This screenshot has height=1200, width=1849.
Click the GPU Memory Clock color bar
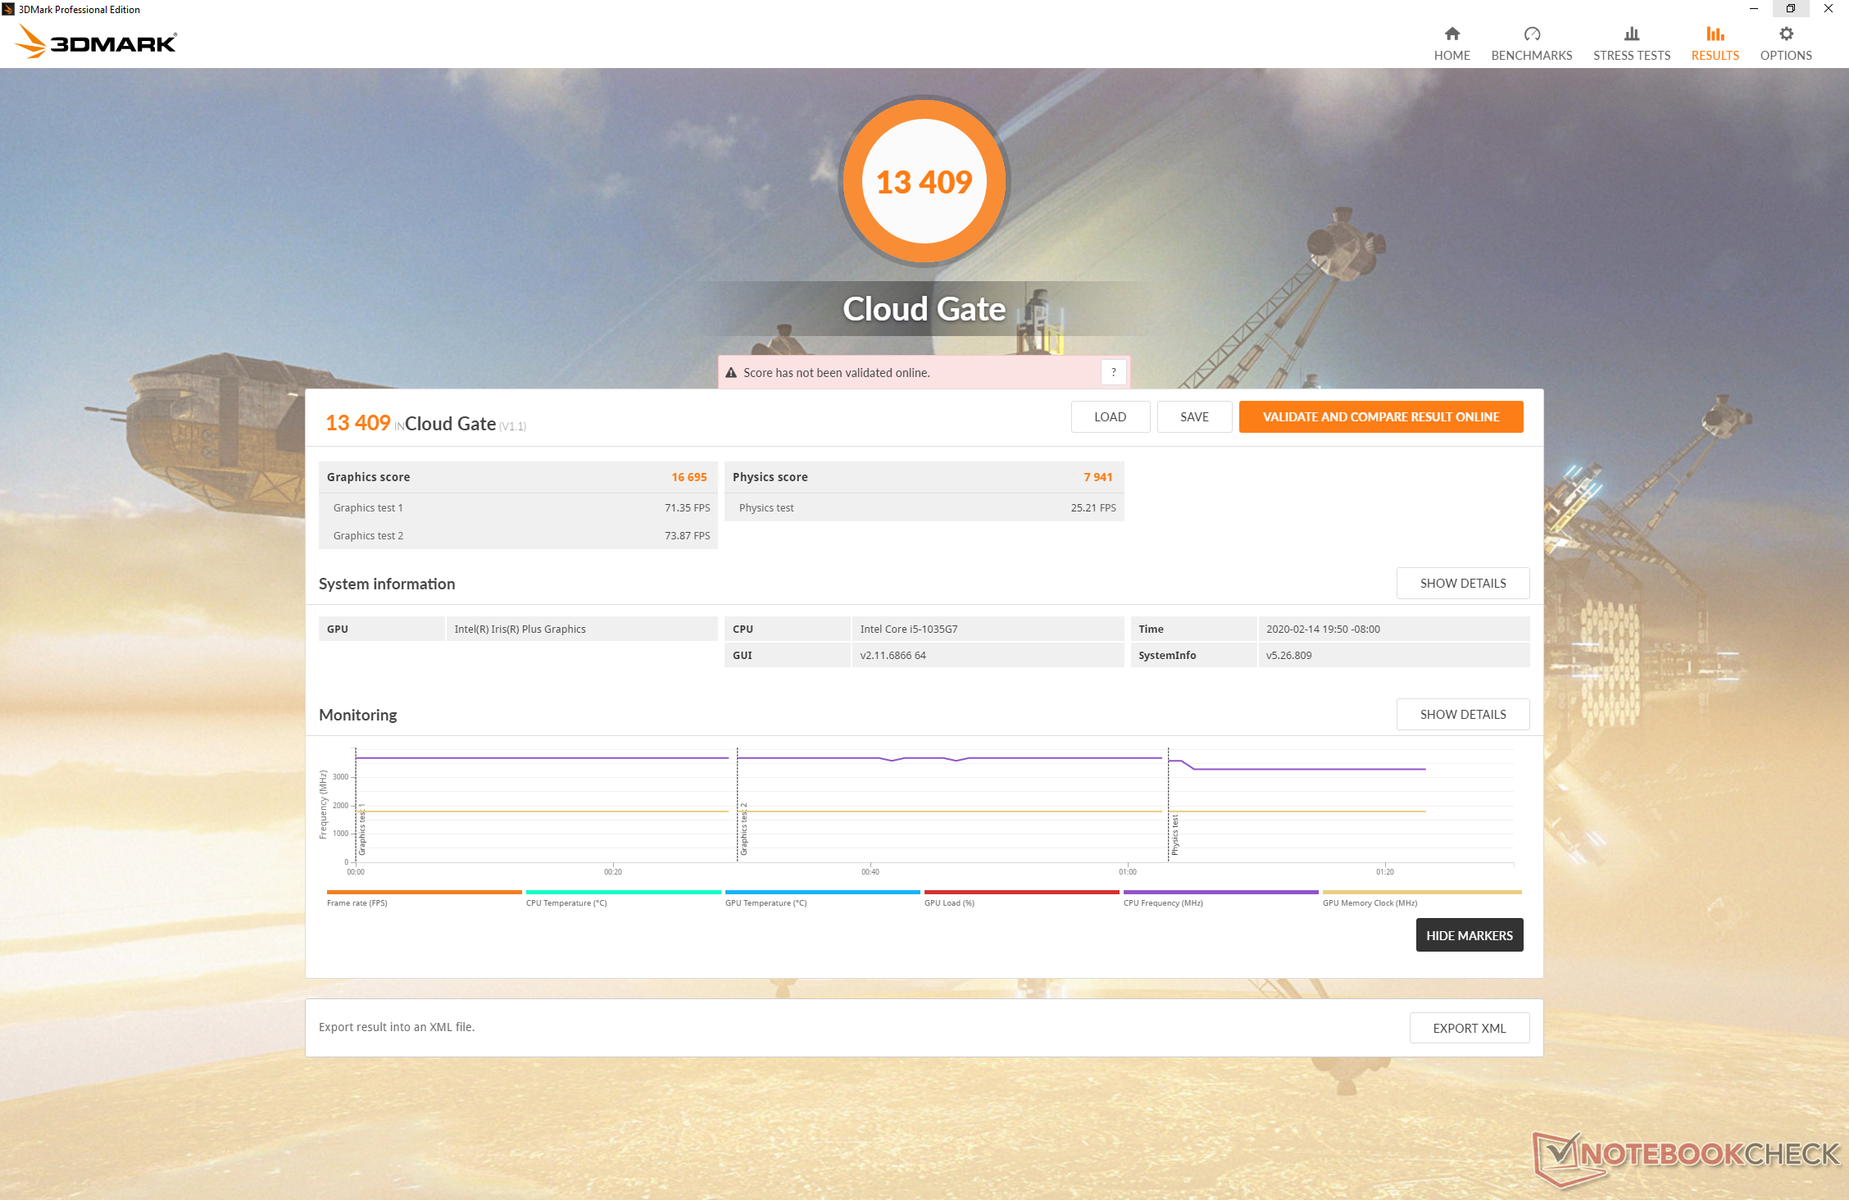[x=1421, y=891]
